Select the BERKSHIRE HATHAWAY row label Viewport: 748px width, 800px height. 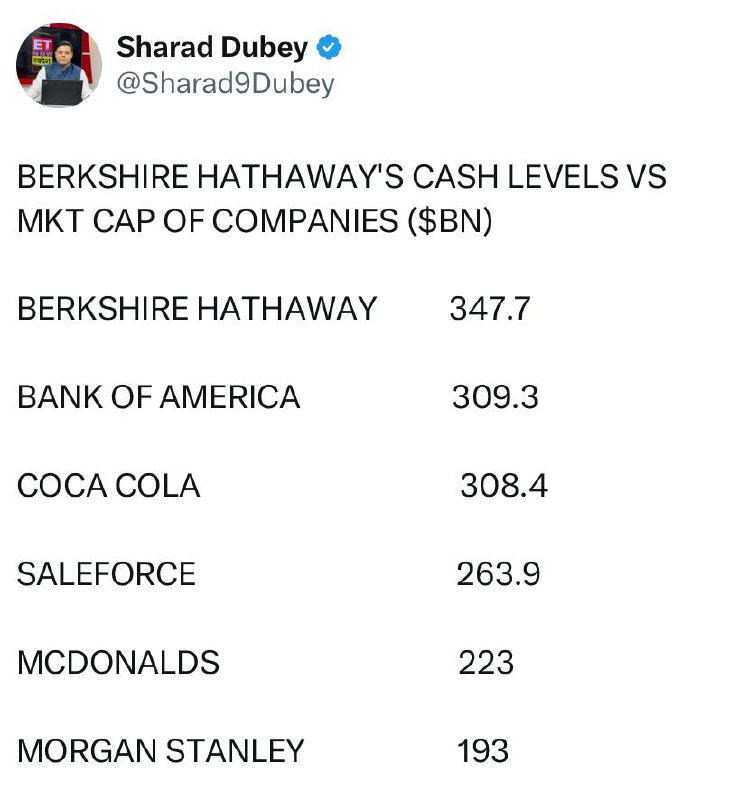(197, 309)
